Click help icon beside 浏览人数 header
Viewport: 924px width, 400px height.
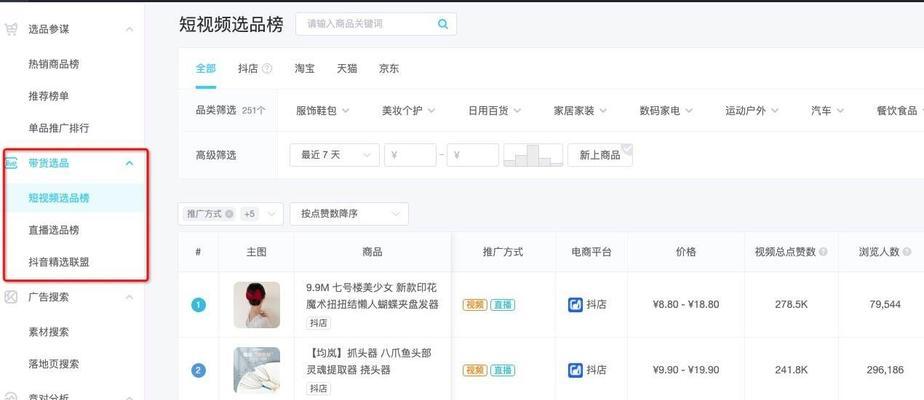pos(907,252)
